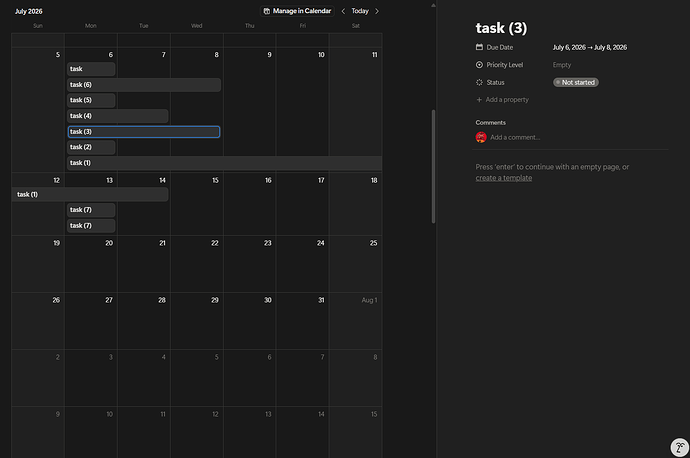Add a property to the task

pos(502,99)
